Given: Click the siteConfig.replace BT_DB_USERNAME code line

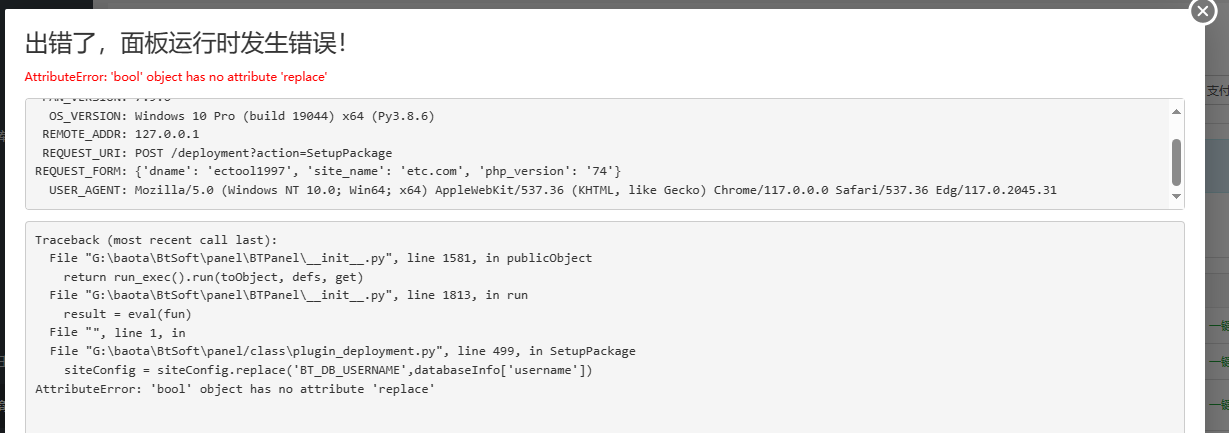Looking at the screenshot, I should coord(328,370).
